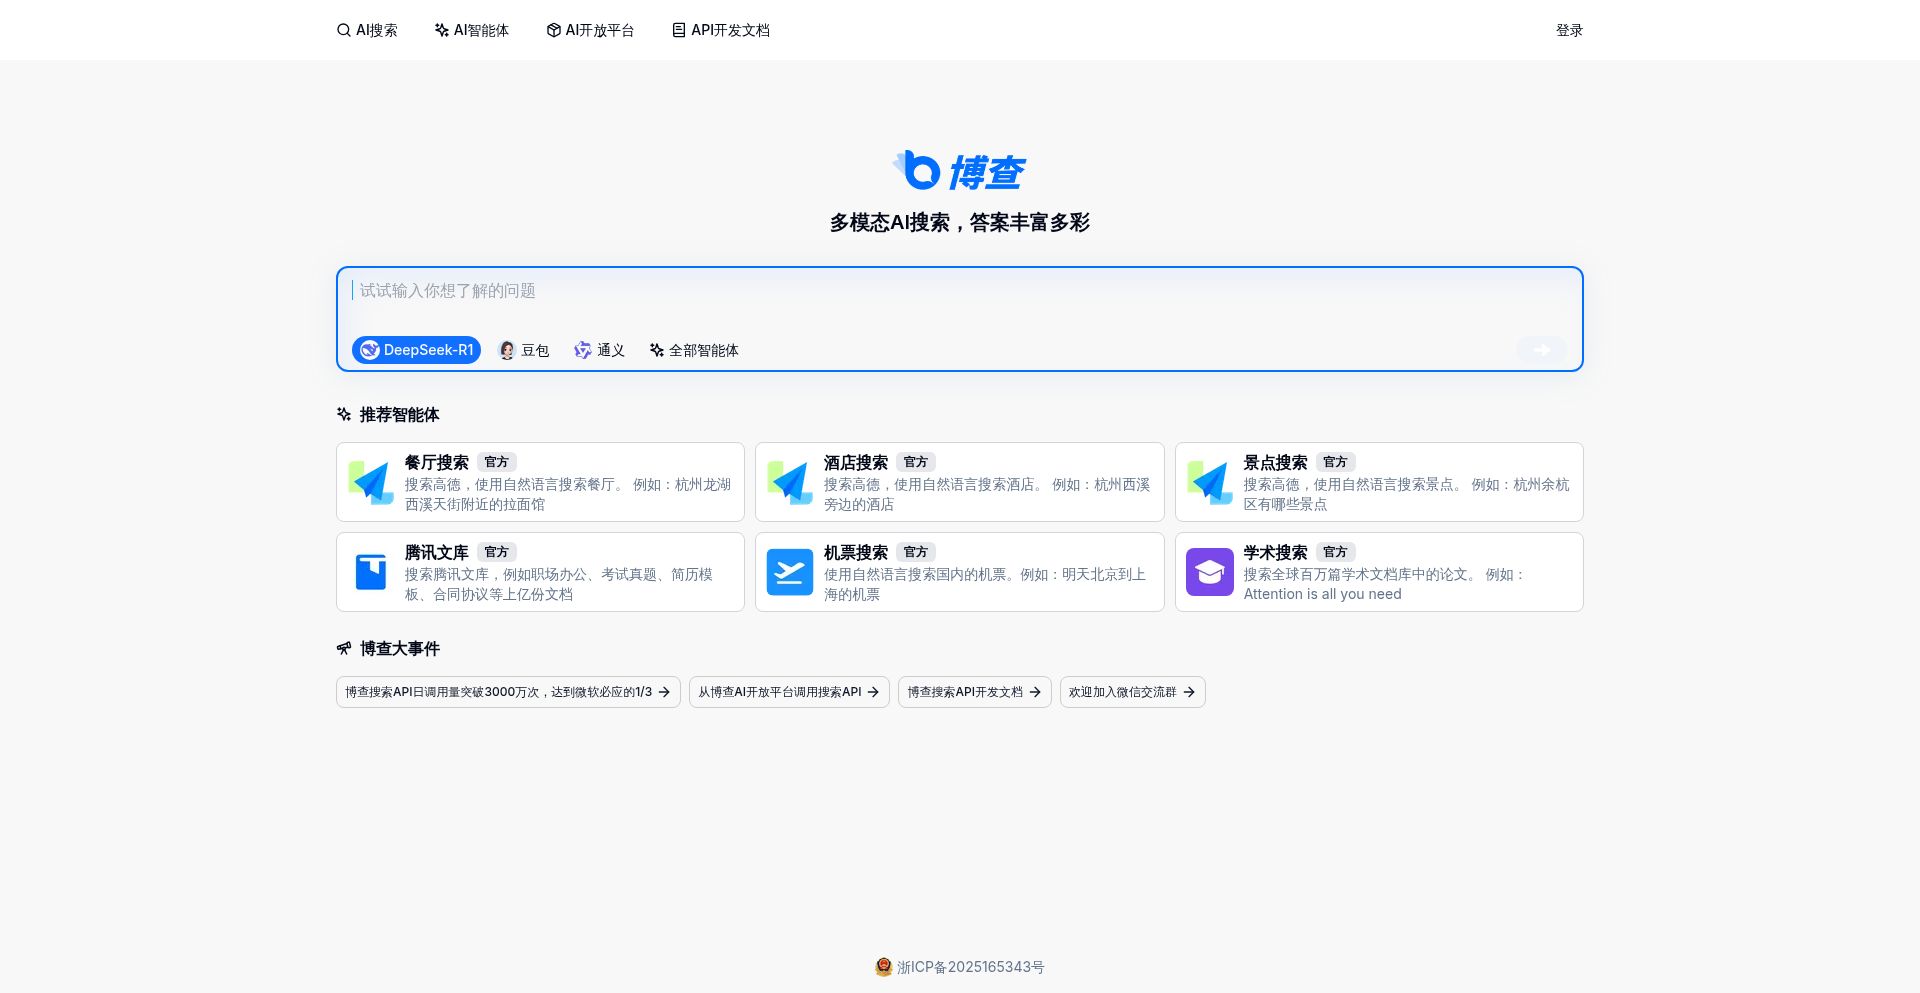Click the 登录 button

coord(1569,30)
